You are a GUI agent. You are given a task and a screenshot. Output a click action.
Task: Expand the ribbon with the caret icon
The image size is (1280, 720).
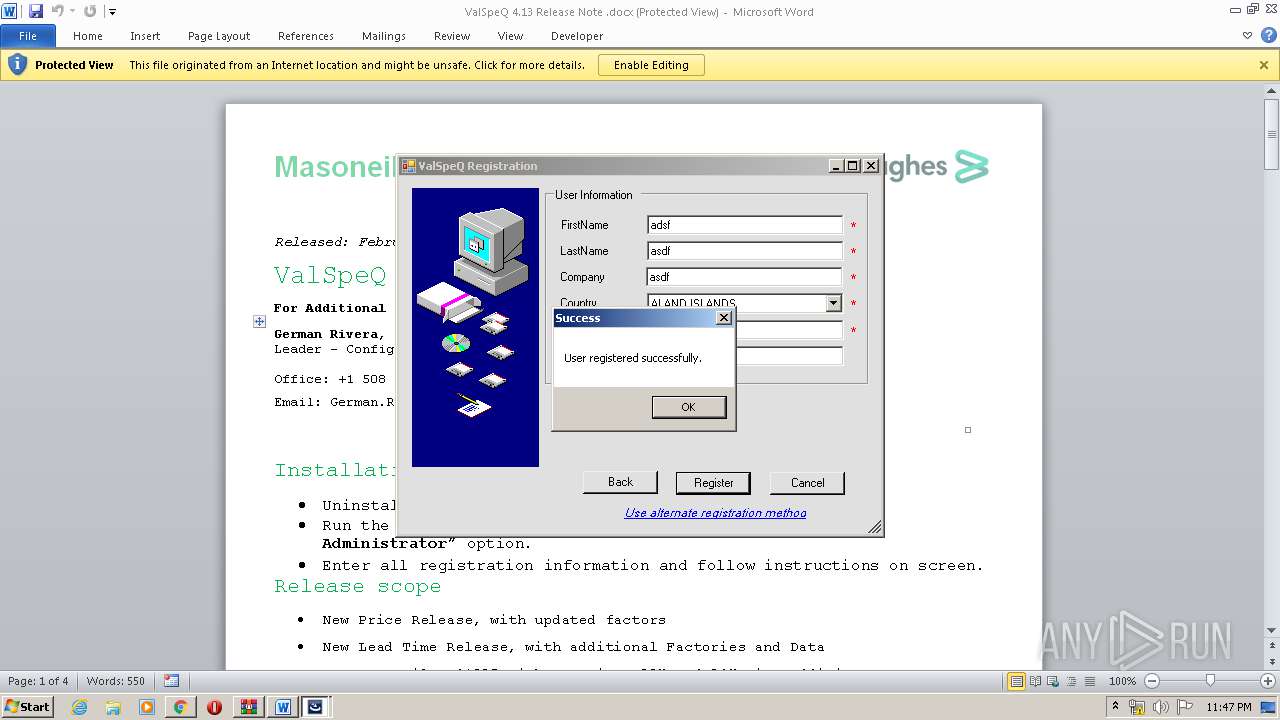click(1247, 36)
